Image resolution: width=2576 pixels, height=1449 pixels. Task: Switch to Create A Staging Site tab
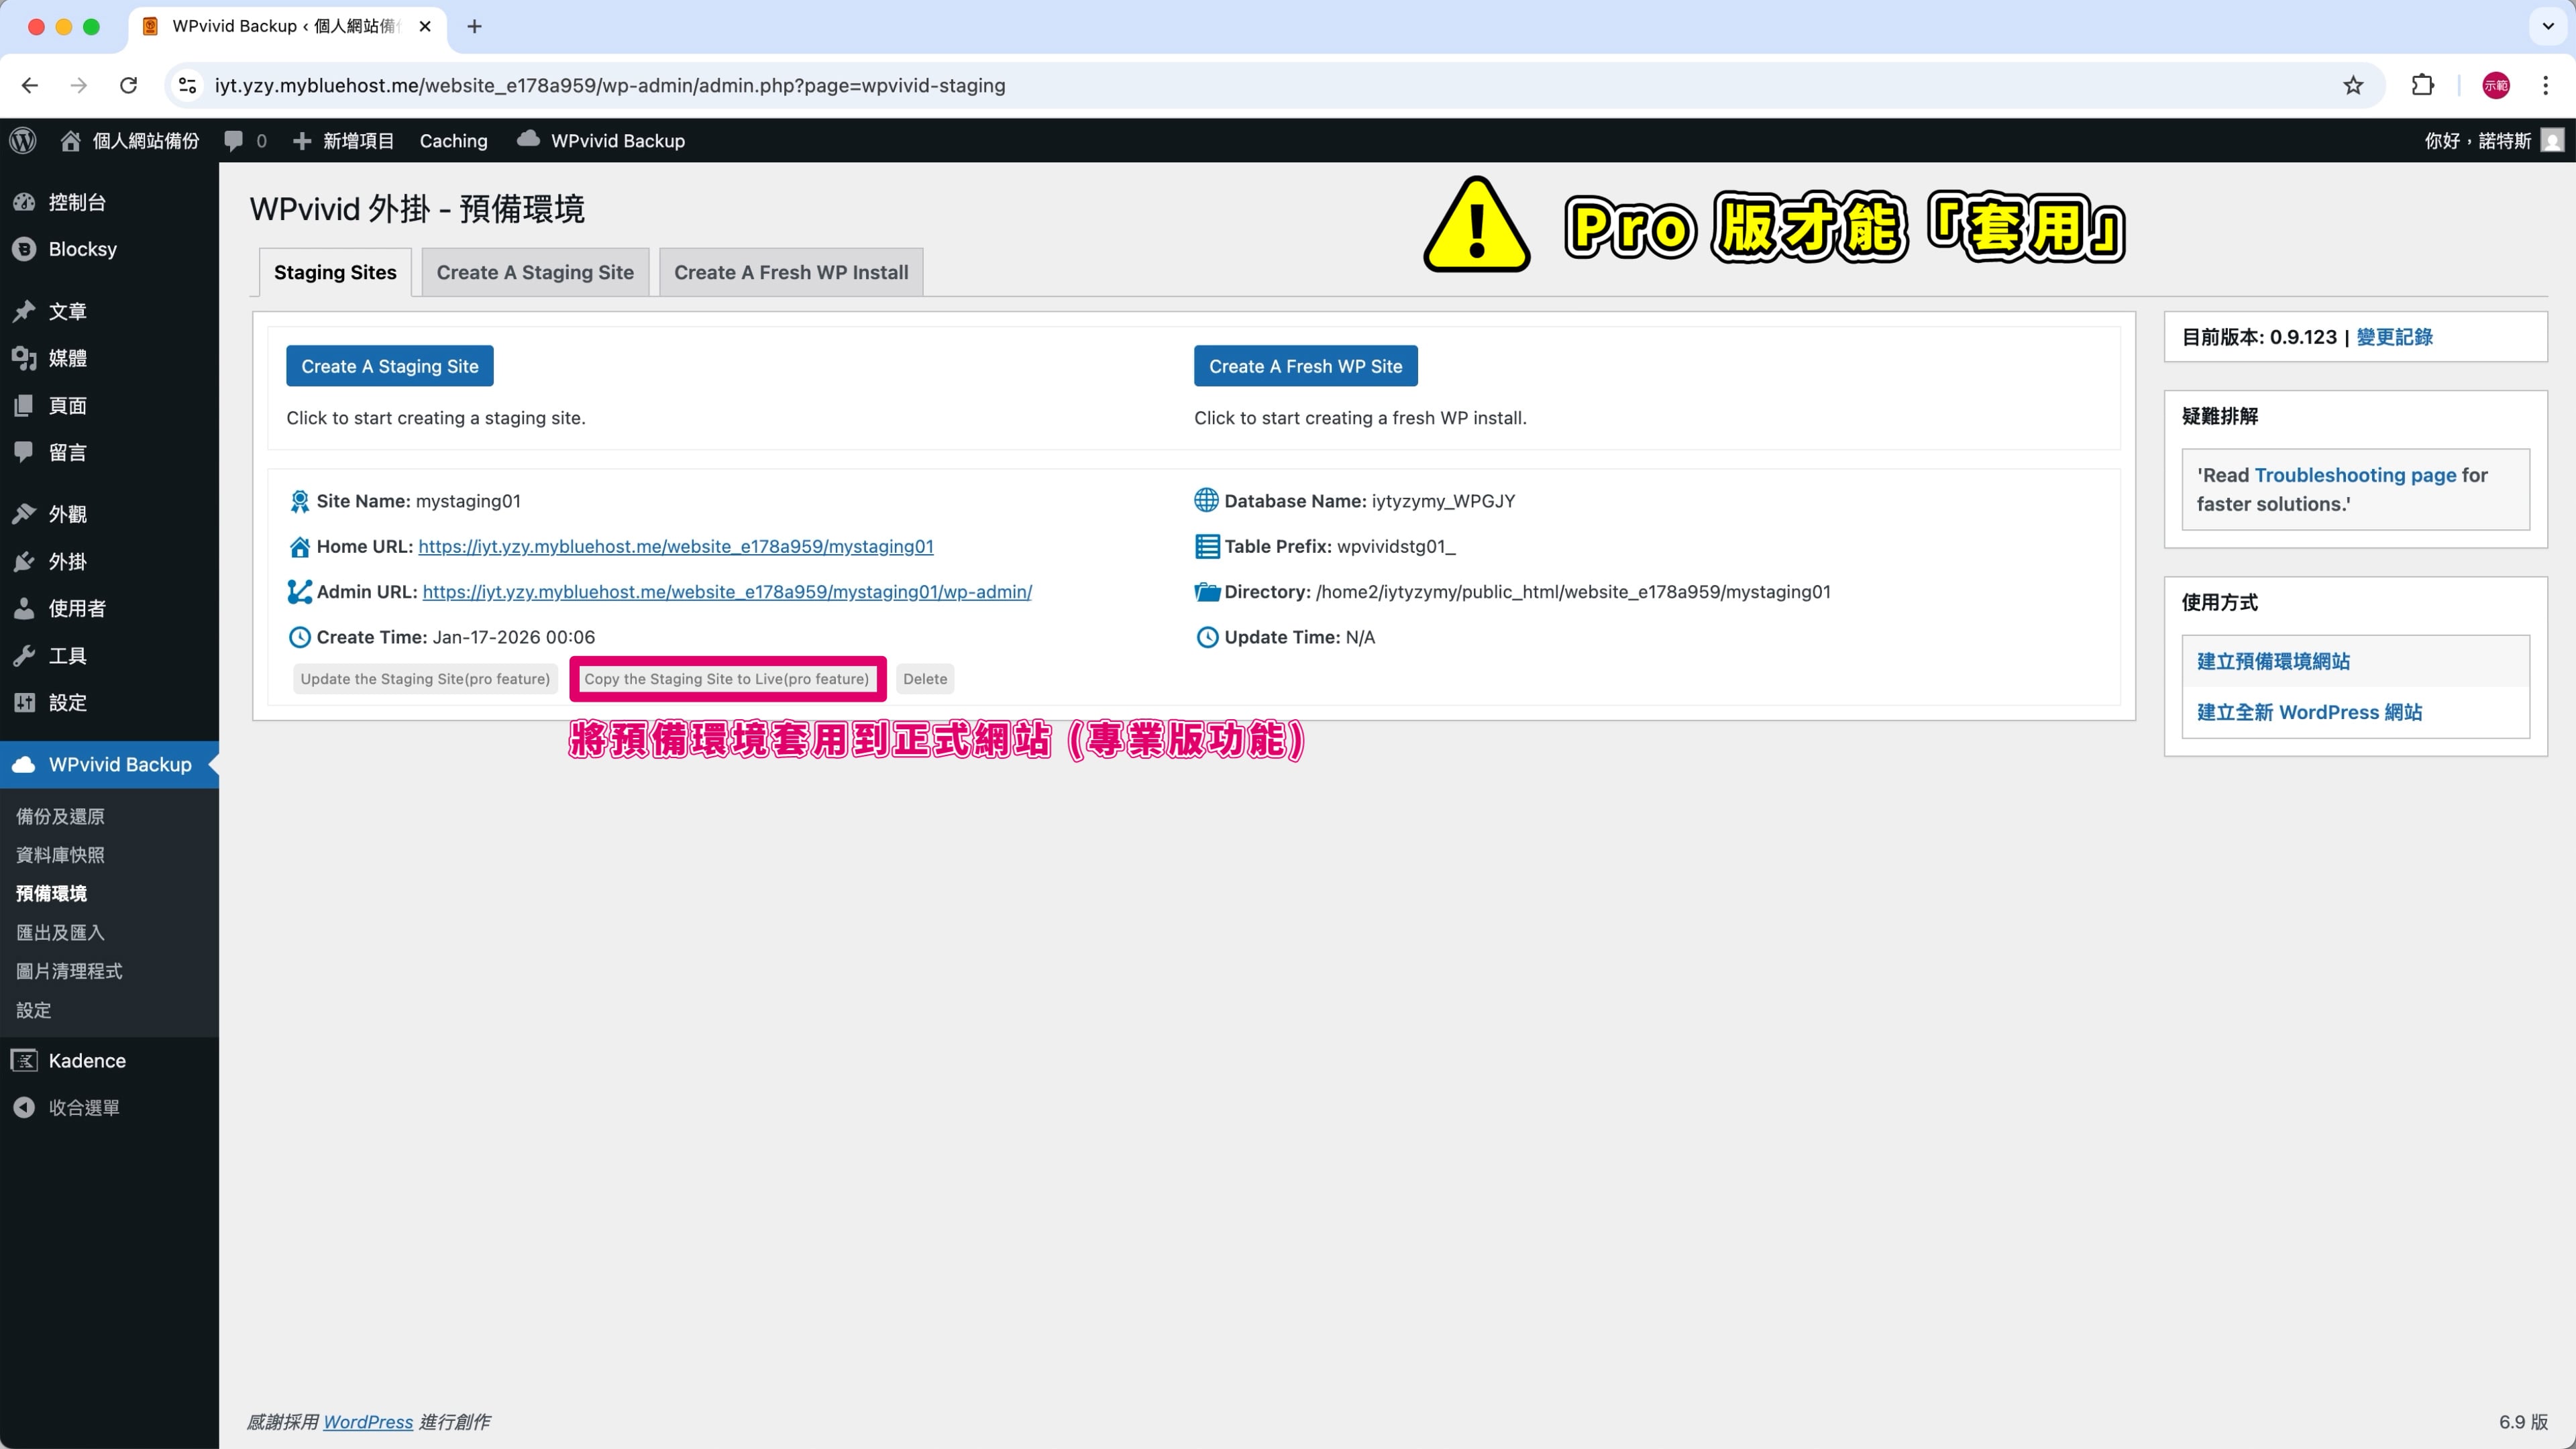tap(534, 272)
